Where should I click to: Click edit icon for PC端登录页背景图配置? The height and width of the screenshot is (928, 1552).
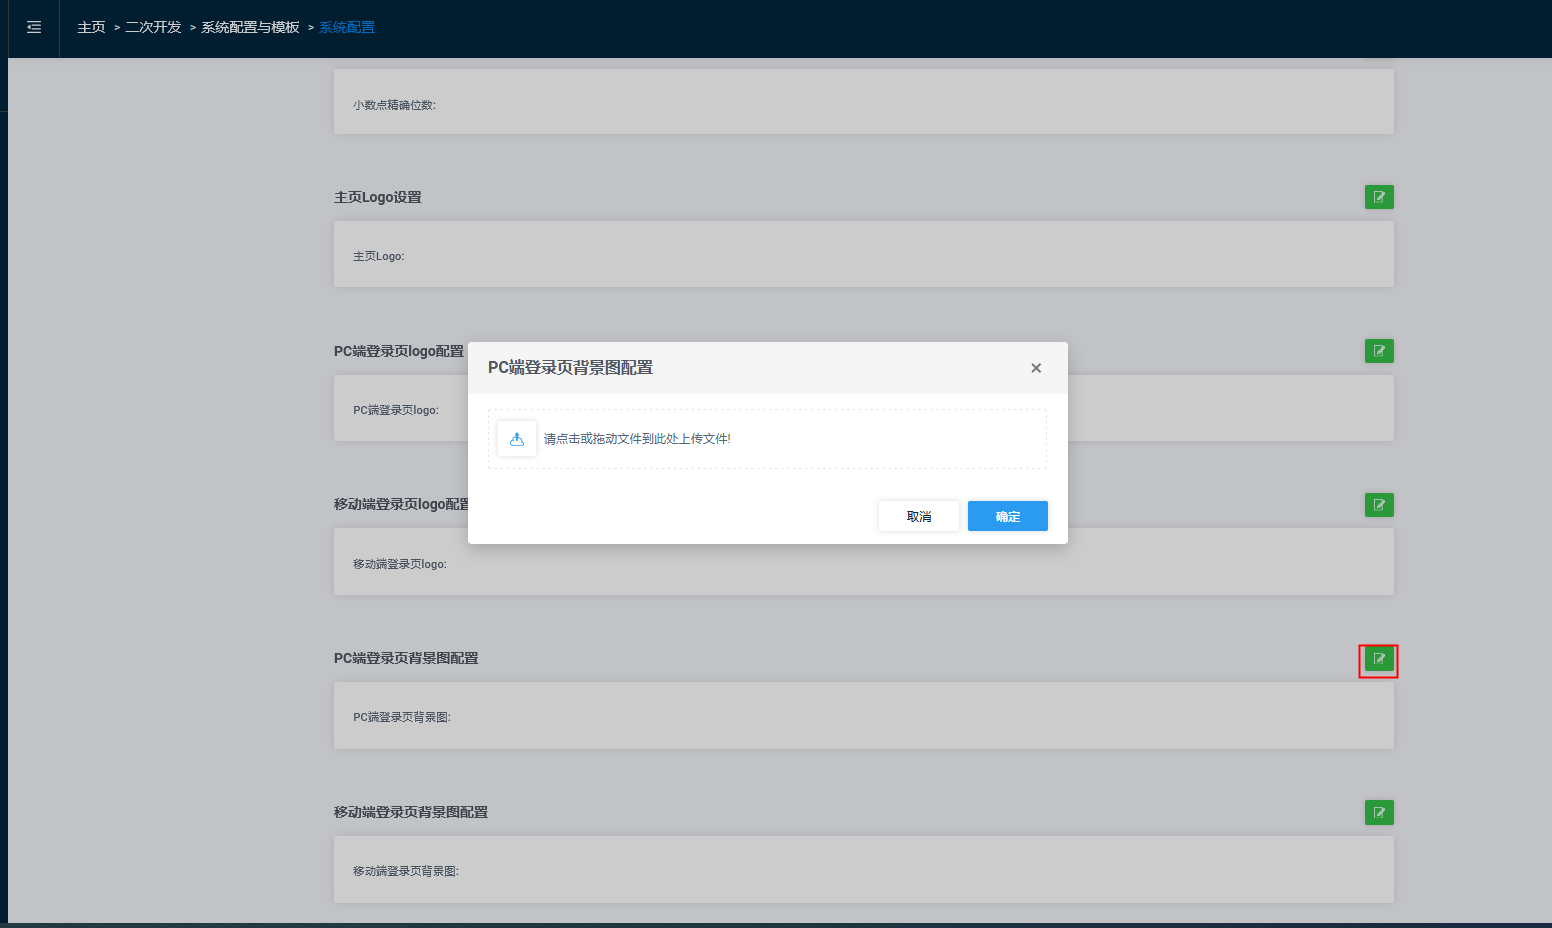(1379, 659)
